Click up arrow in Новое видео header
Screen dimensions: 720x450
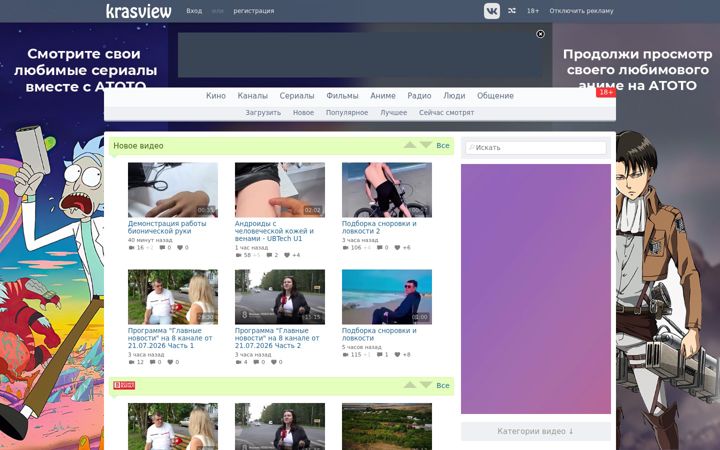tap(410, 145)
